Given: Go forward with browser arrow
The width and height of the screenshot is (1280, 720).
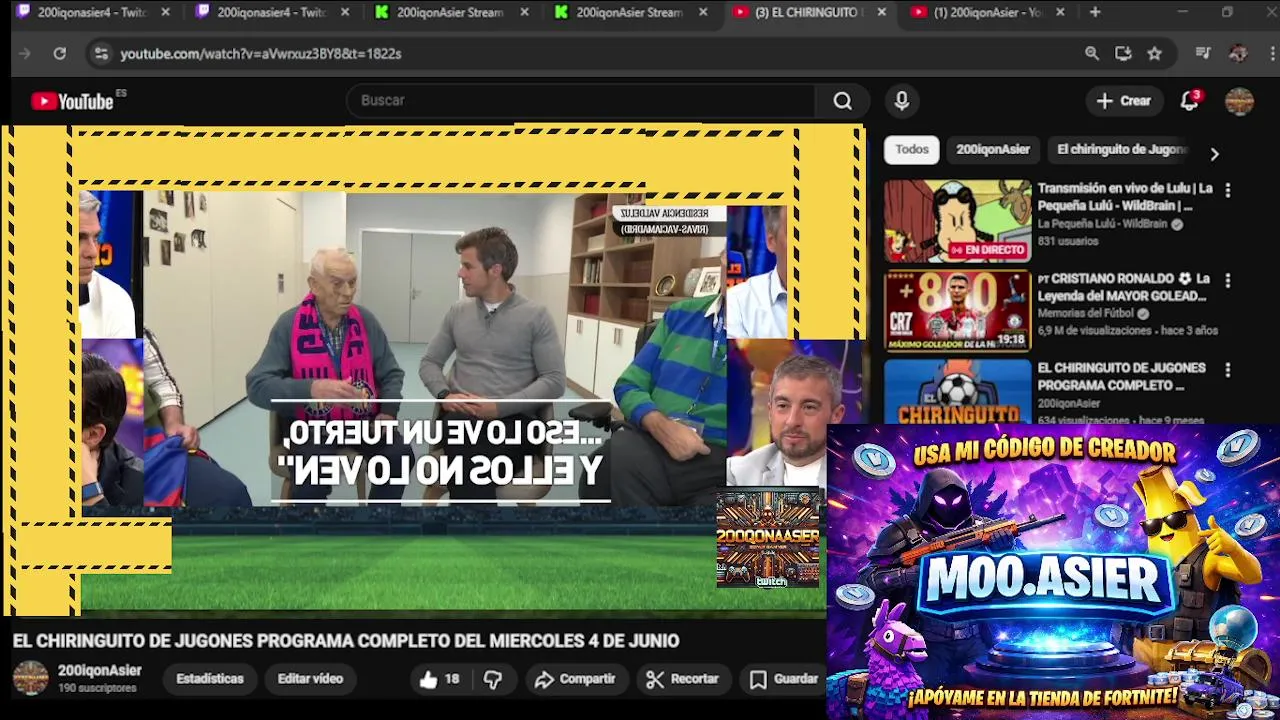Looking at the screenshot, I should 26,54.
